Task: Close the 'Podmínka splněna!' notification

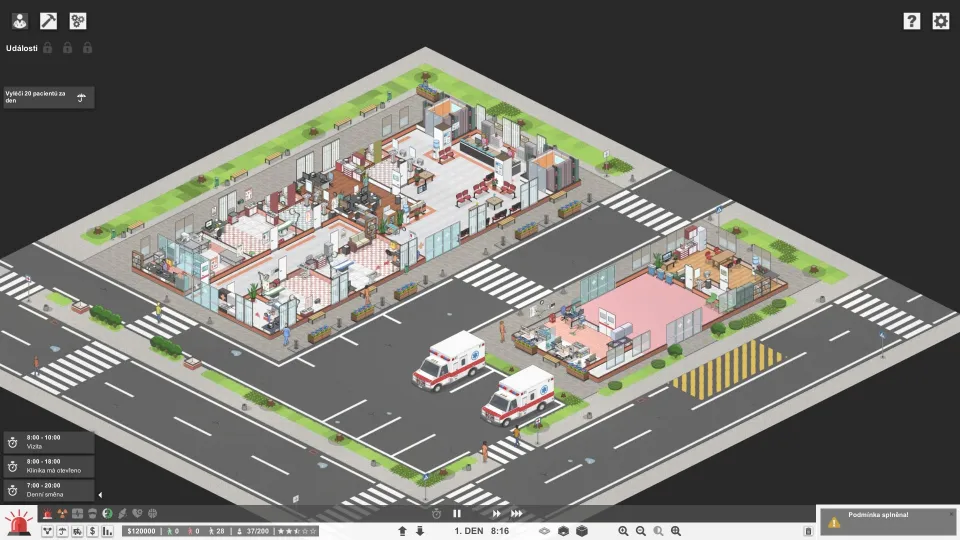Action: point(951,513)
